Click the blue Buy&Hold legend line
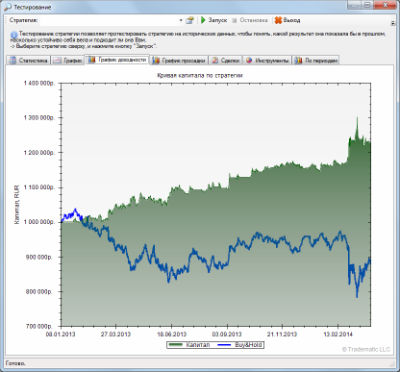 [x=224, y=345]
